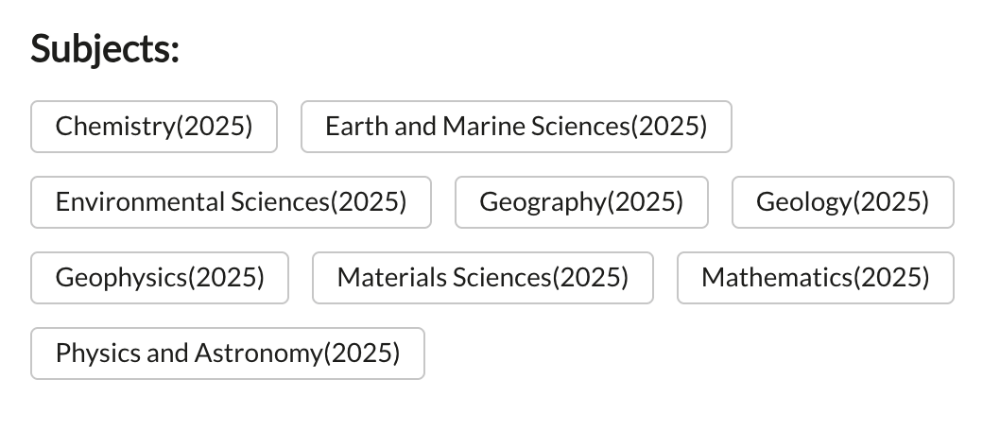The image size is (1000, 444).
Task: Open the Geography subject link
Action: tap(581, 202)
